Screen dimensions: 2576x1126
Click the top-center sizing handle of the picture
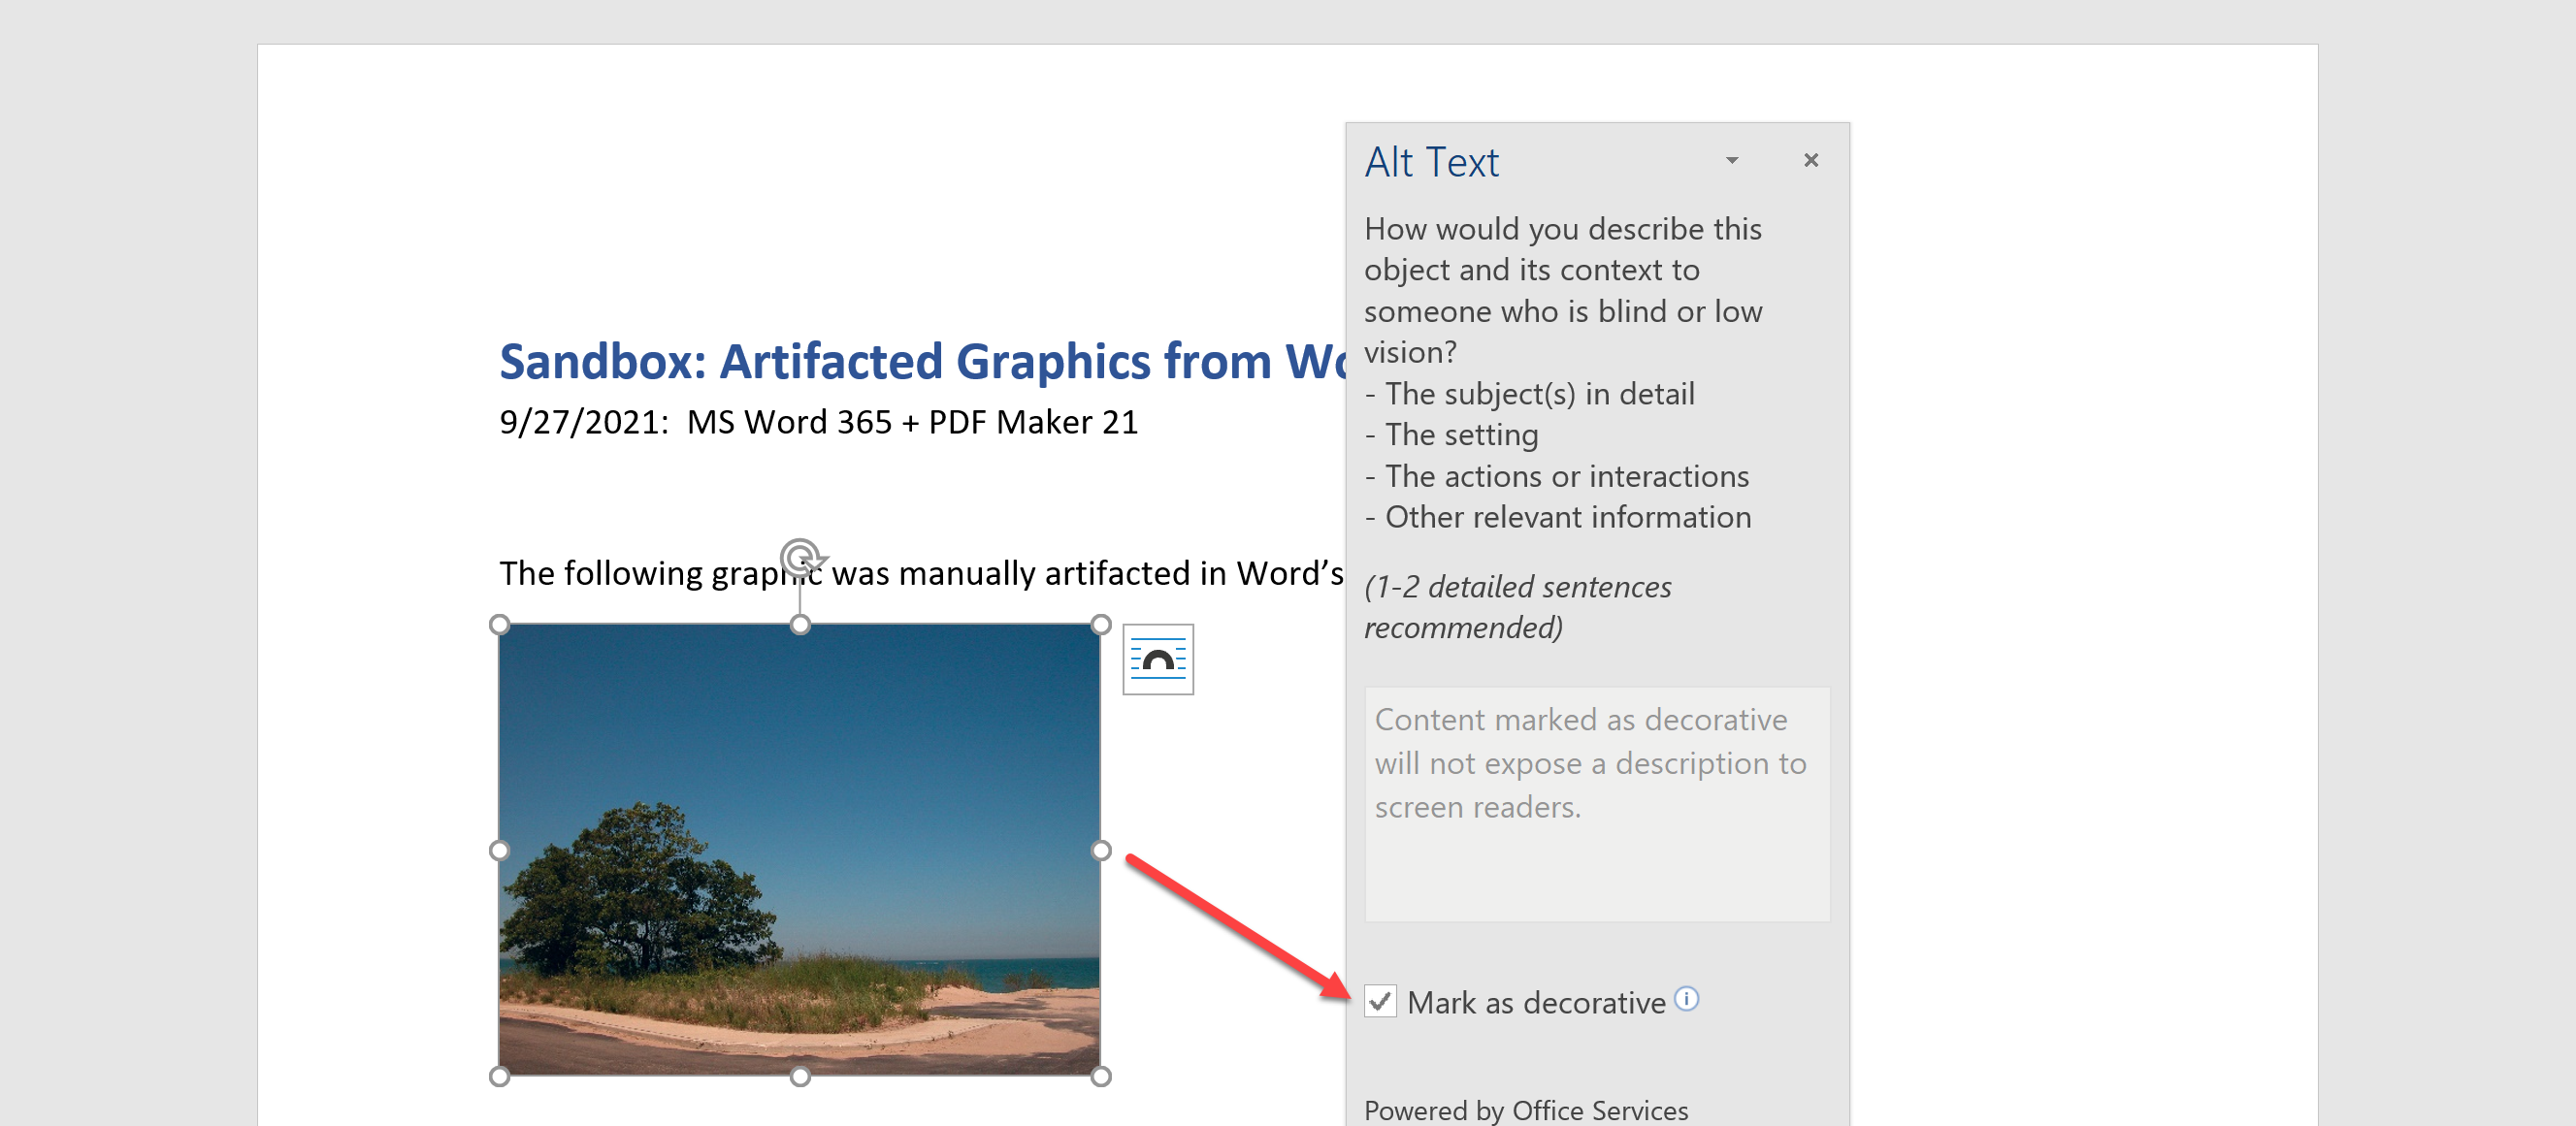point(800,625)
